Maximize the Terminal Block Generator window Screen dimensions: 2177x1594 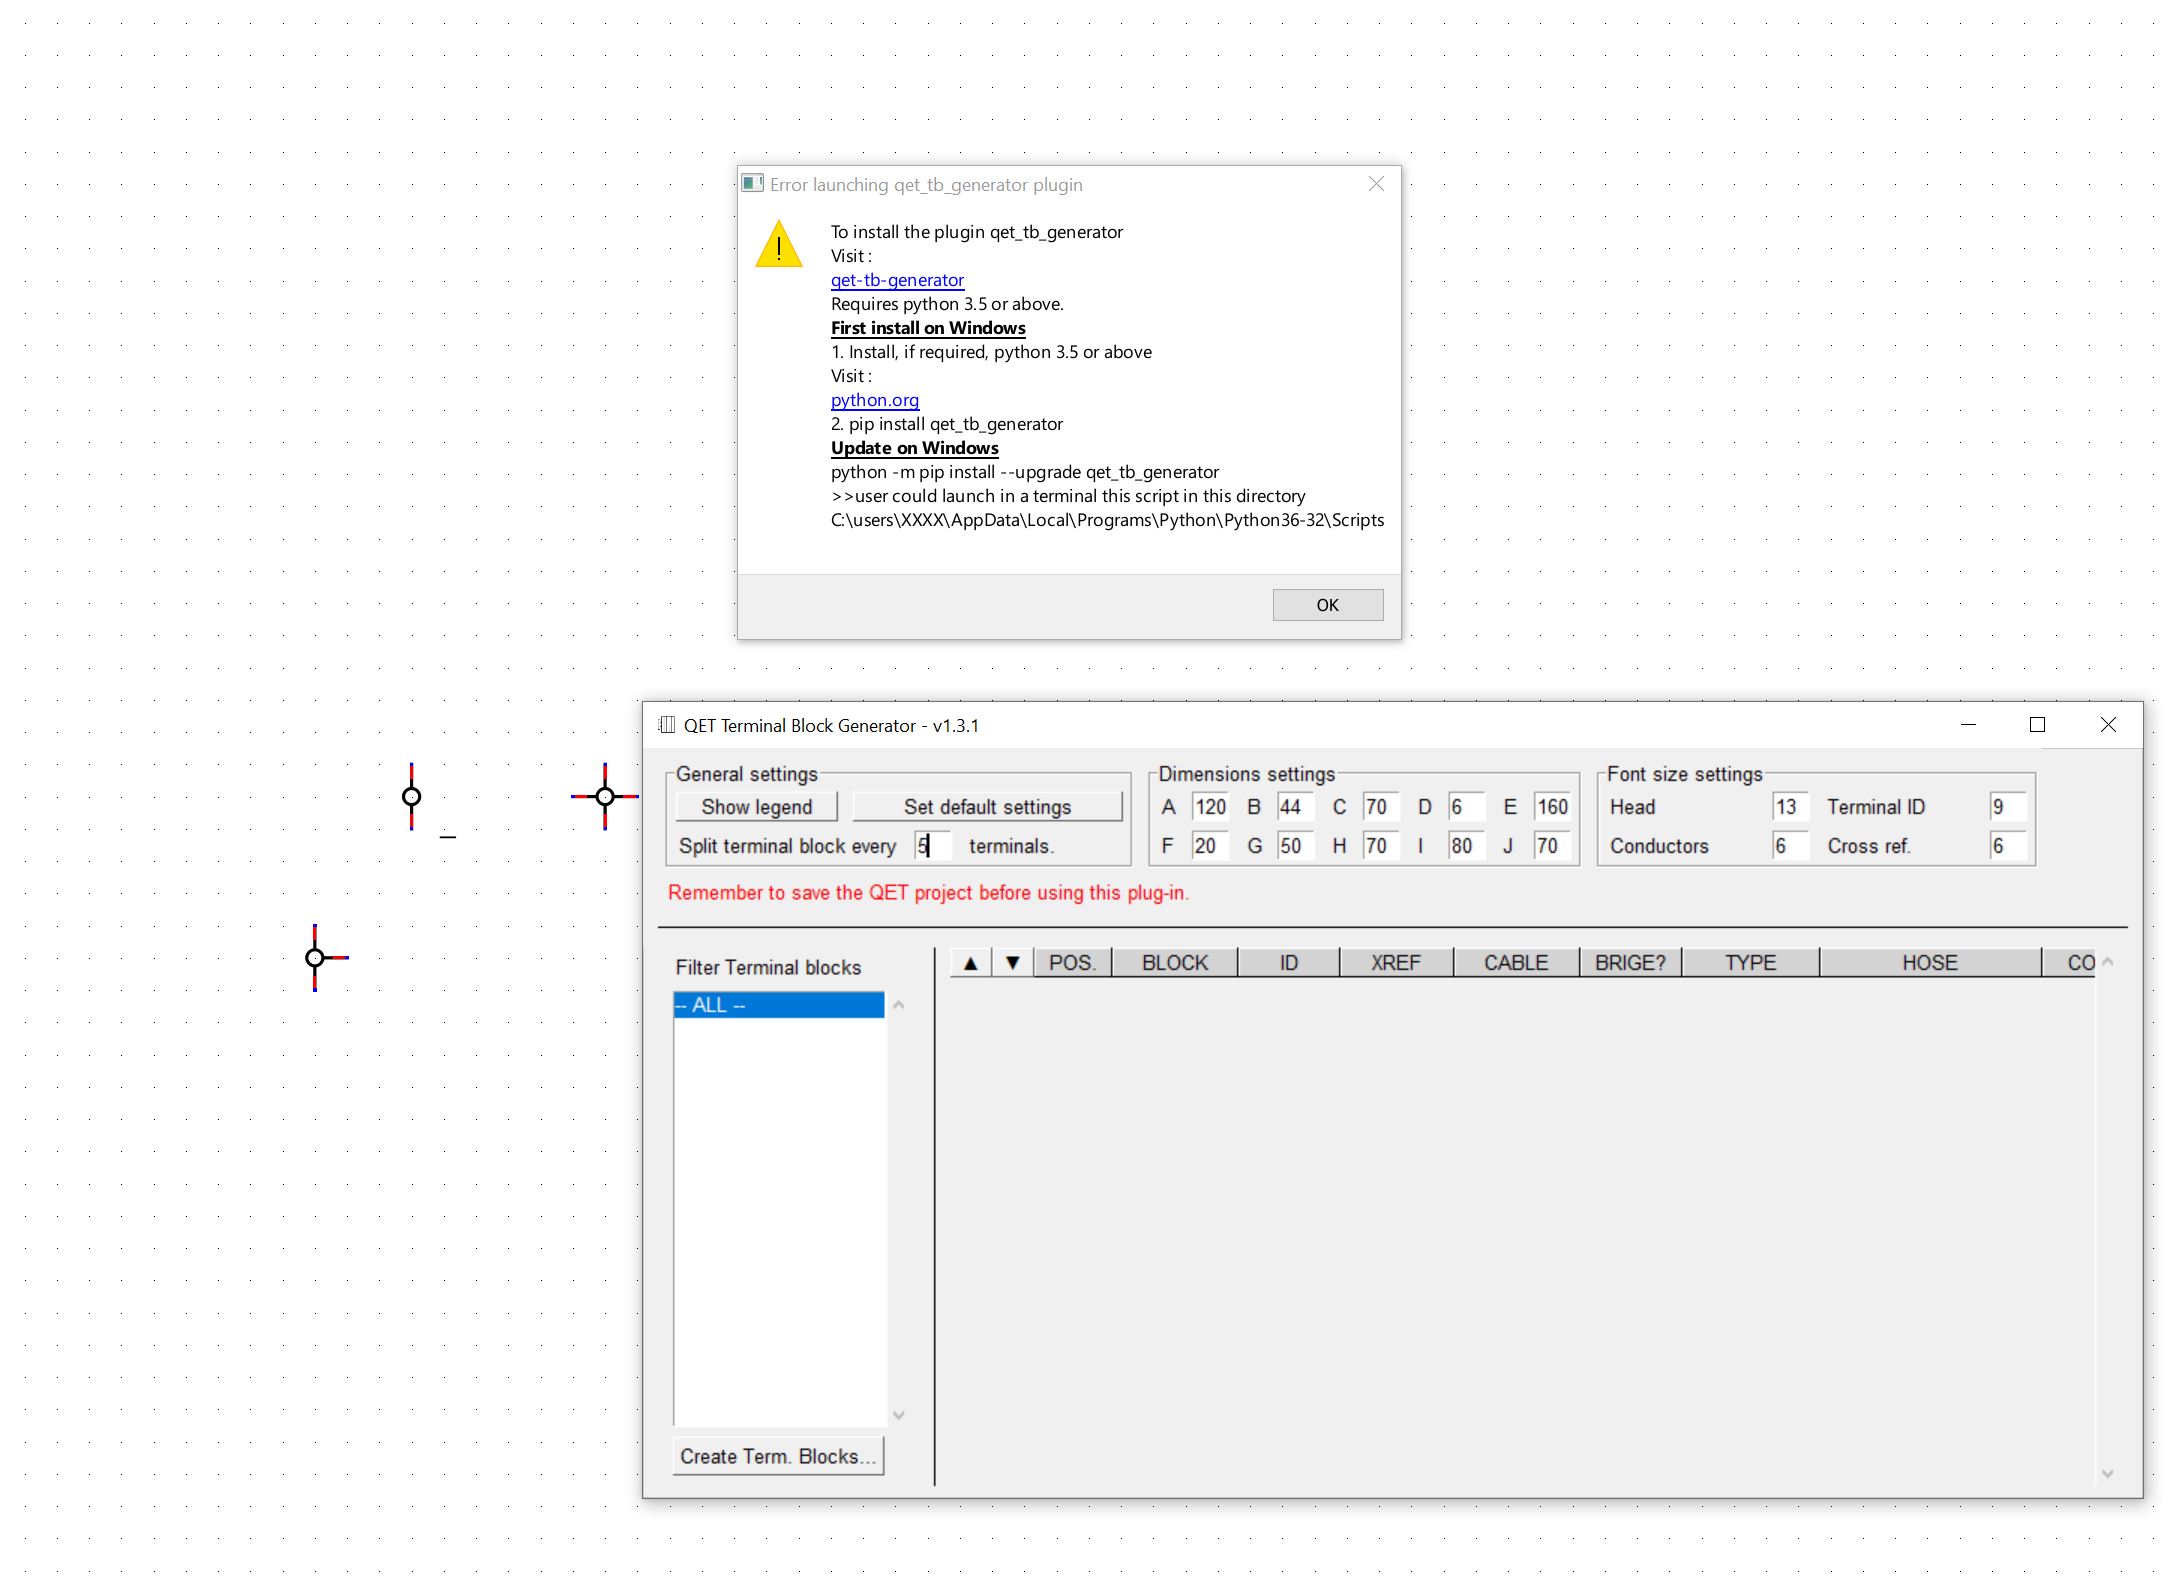(2037, 725)
